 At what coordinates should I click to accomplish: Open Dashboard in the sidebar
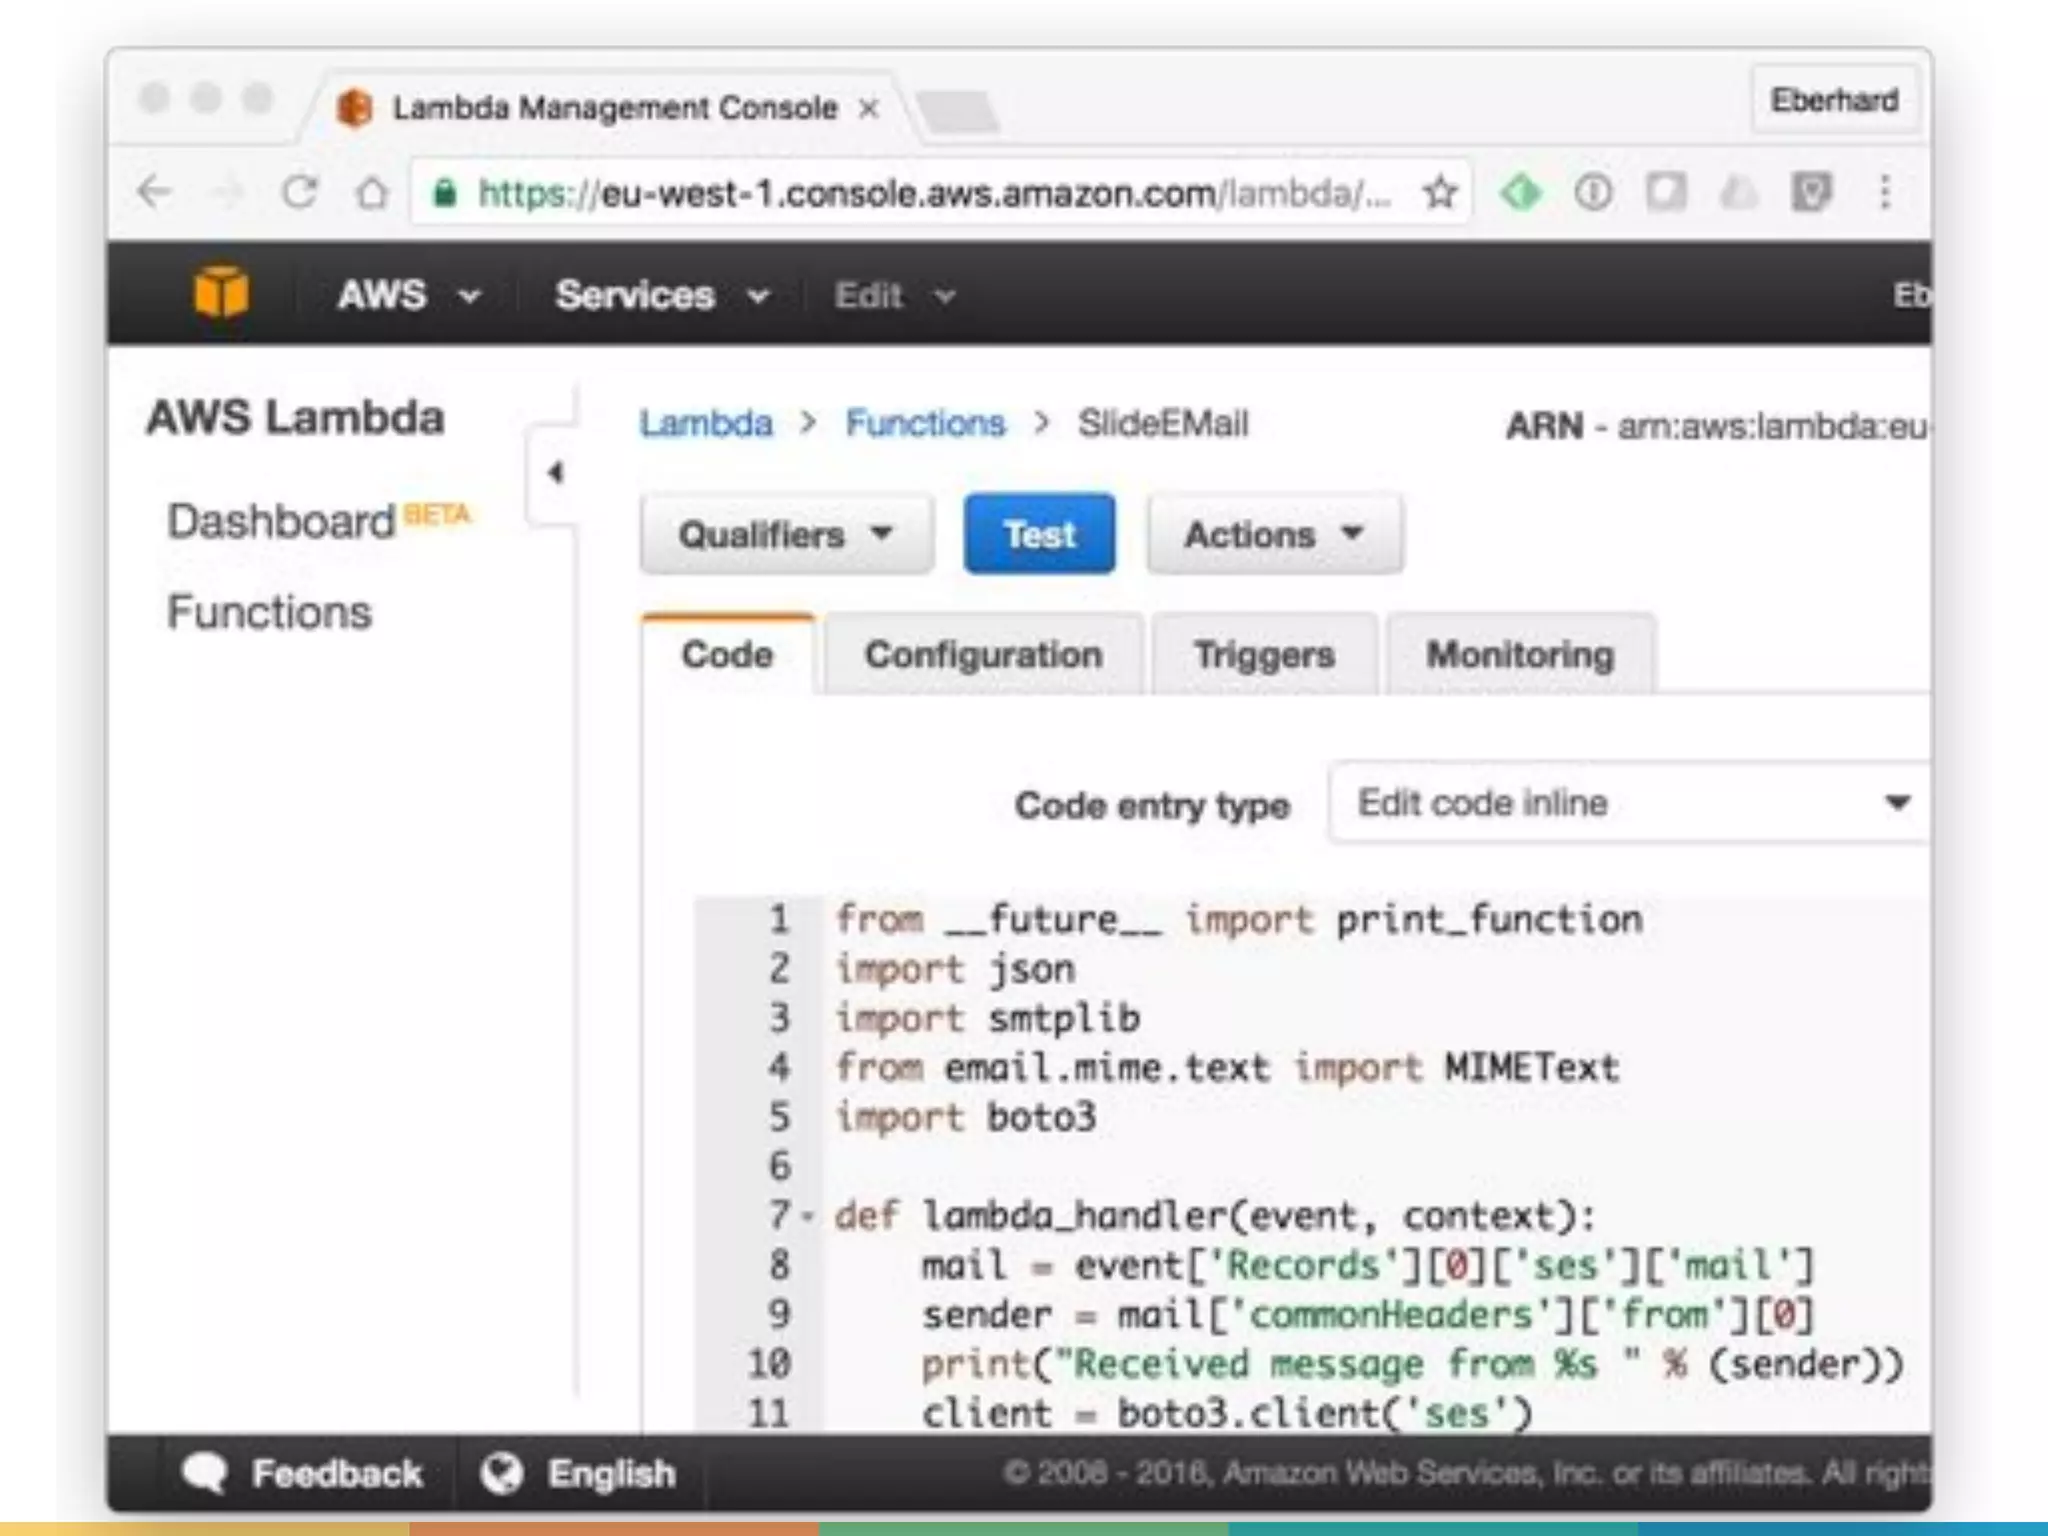(x=282, y=521)
